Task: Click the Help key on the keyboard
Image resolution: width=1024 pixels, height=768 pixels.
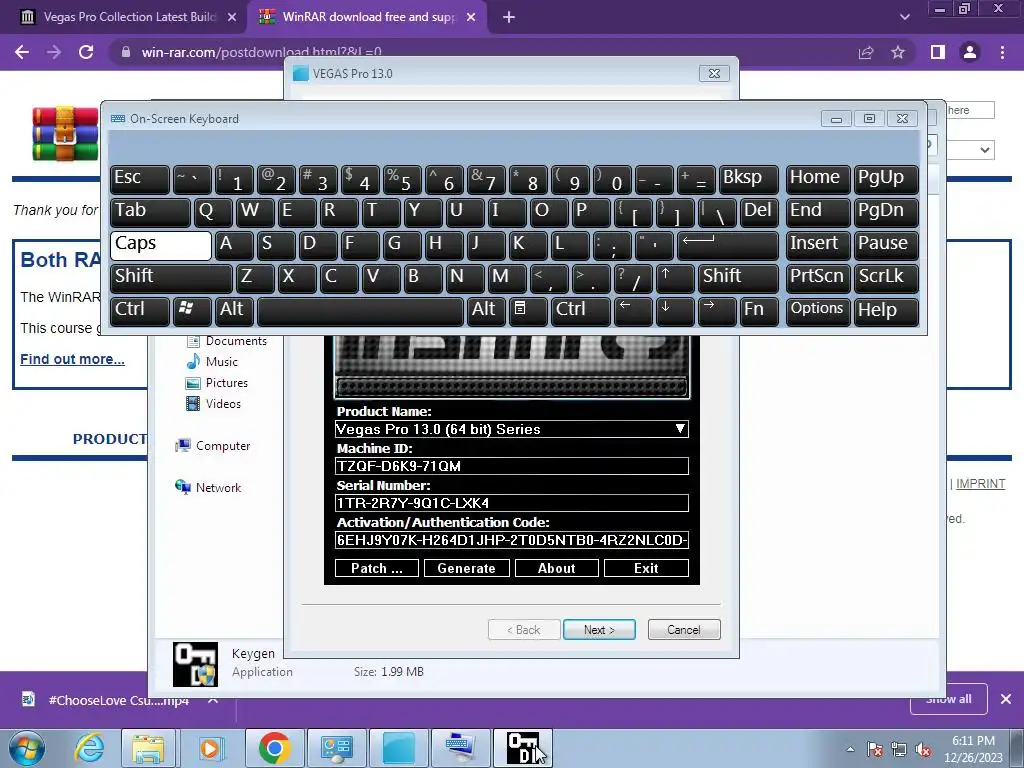Action: [886, 312]
